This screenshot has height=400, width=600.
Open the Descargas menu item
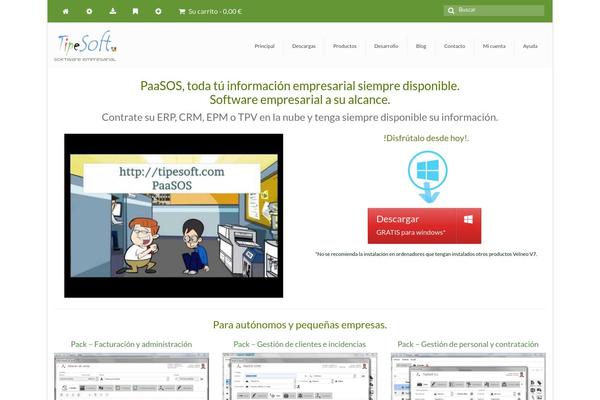click(x=304, y=46)
